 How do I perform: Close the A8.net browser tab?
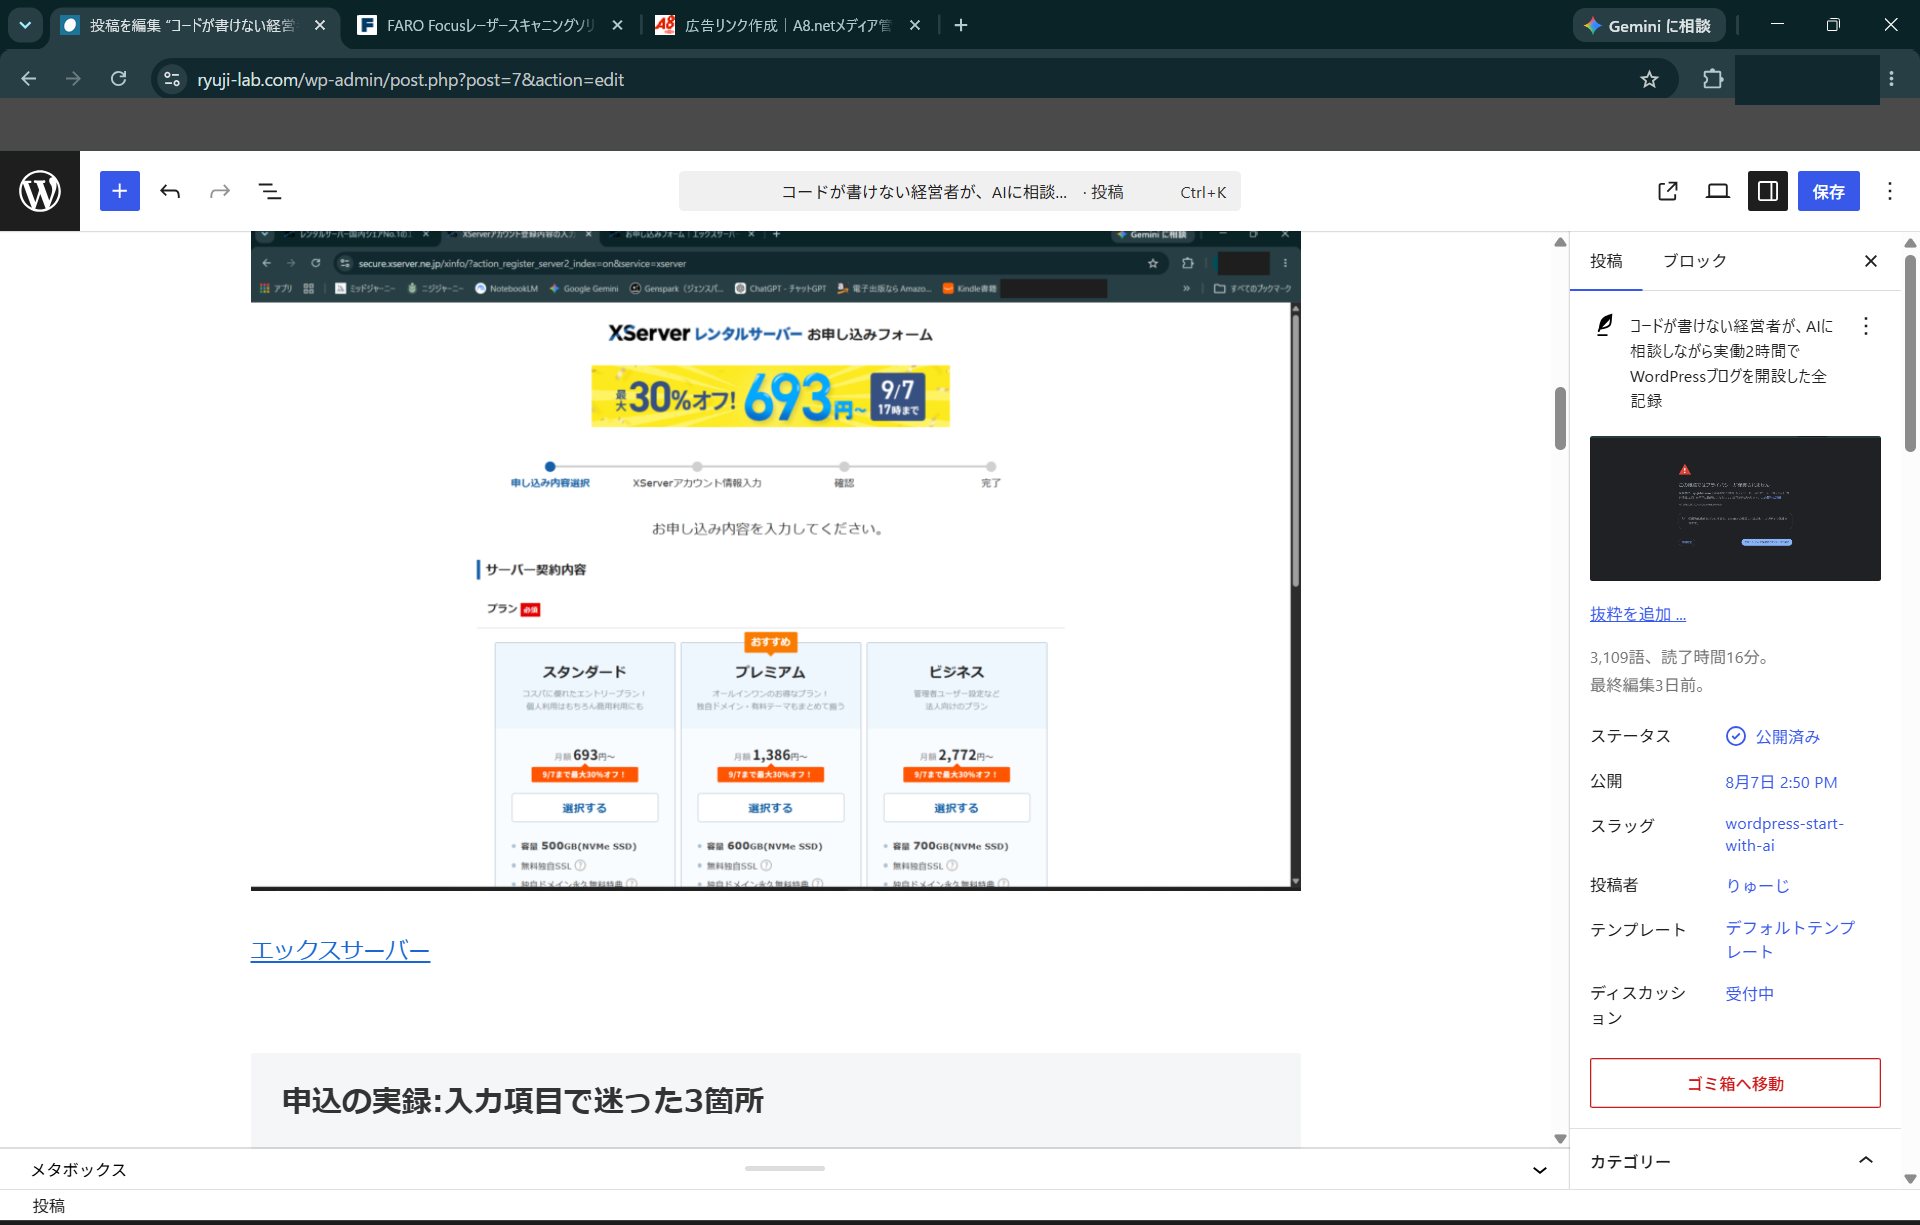click(915, 25)
